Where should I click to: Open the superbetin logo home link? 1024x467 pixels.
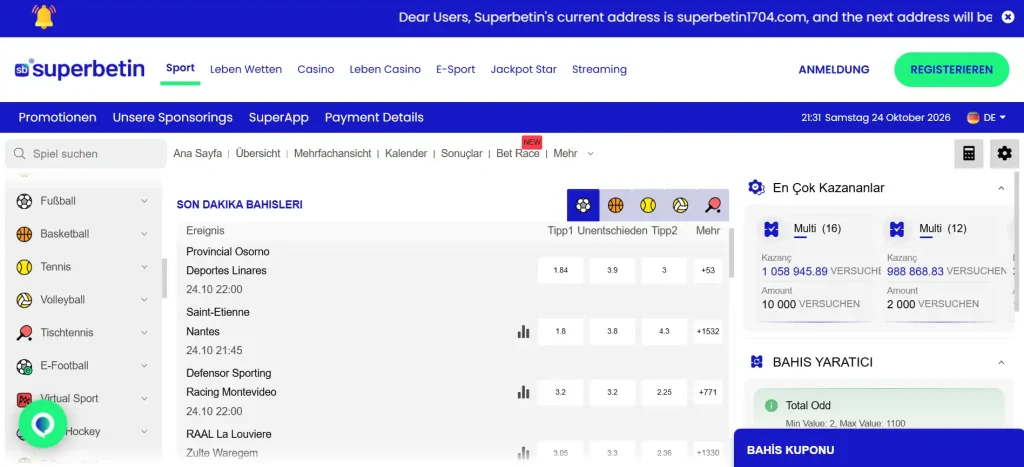(80, 69)
